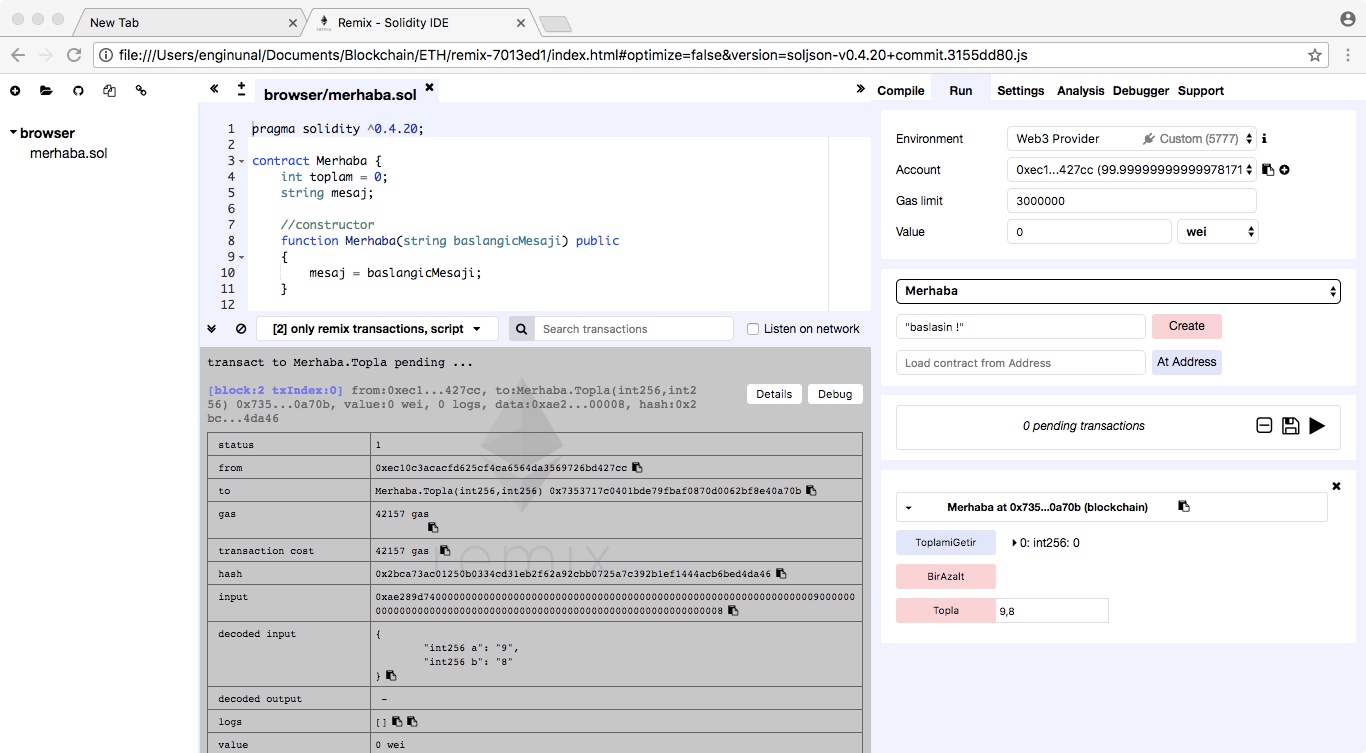Image resolution: width=1366 pixels, height=753 pixels.
Task: Copy the 'from' address value
Action: (x=637, y=468)
